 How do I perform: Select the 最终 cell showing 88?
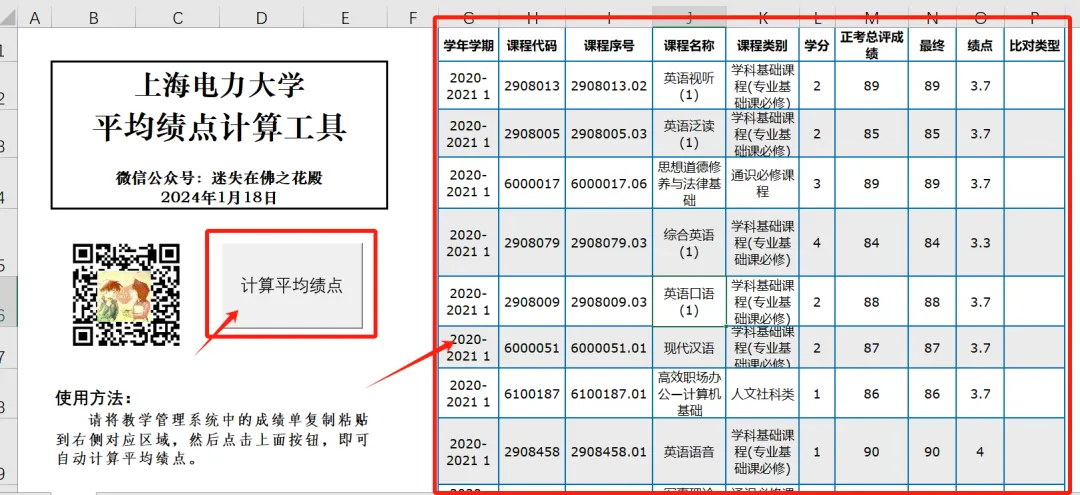[x=932, y=302]
